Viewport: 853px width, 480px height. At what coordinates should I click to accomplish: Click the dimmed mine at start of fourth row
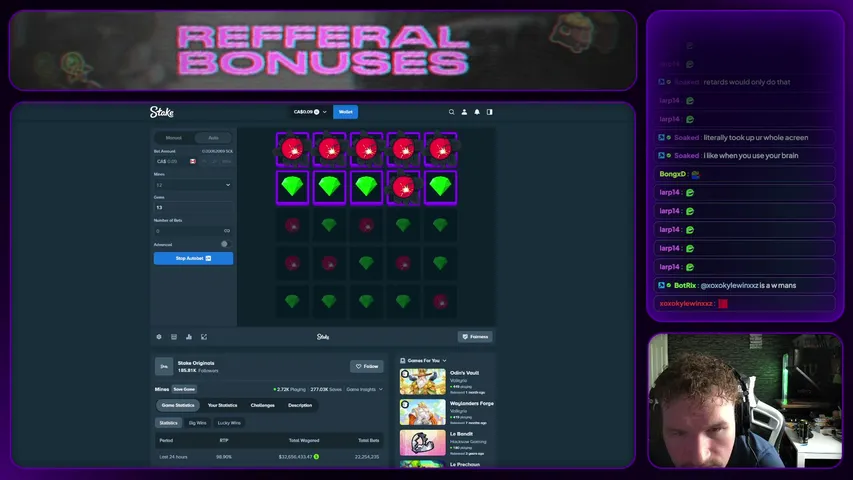[x=292, y=263]
